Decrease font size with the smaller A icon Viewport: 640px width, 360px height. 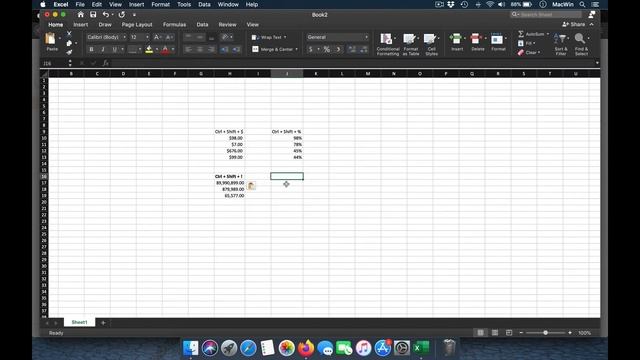(169, 37)
